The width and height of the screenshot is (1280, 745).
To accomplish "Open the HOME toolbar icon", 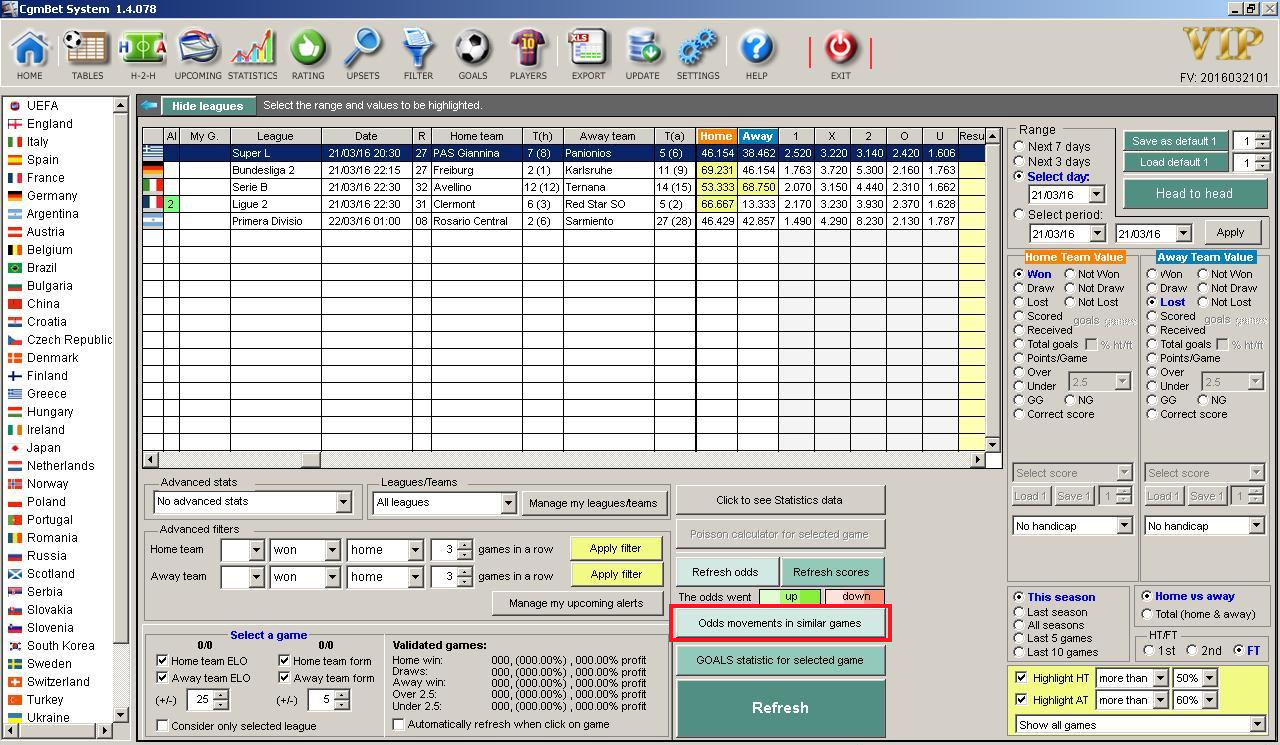I will (30, 48).
